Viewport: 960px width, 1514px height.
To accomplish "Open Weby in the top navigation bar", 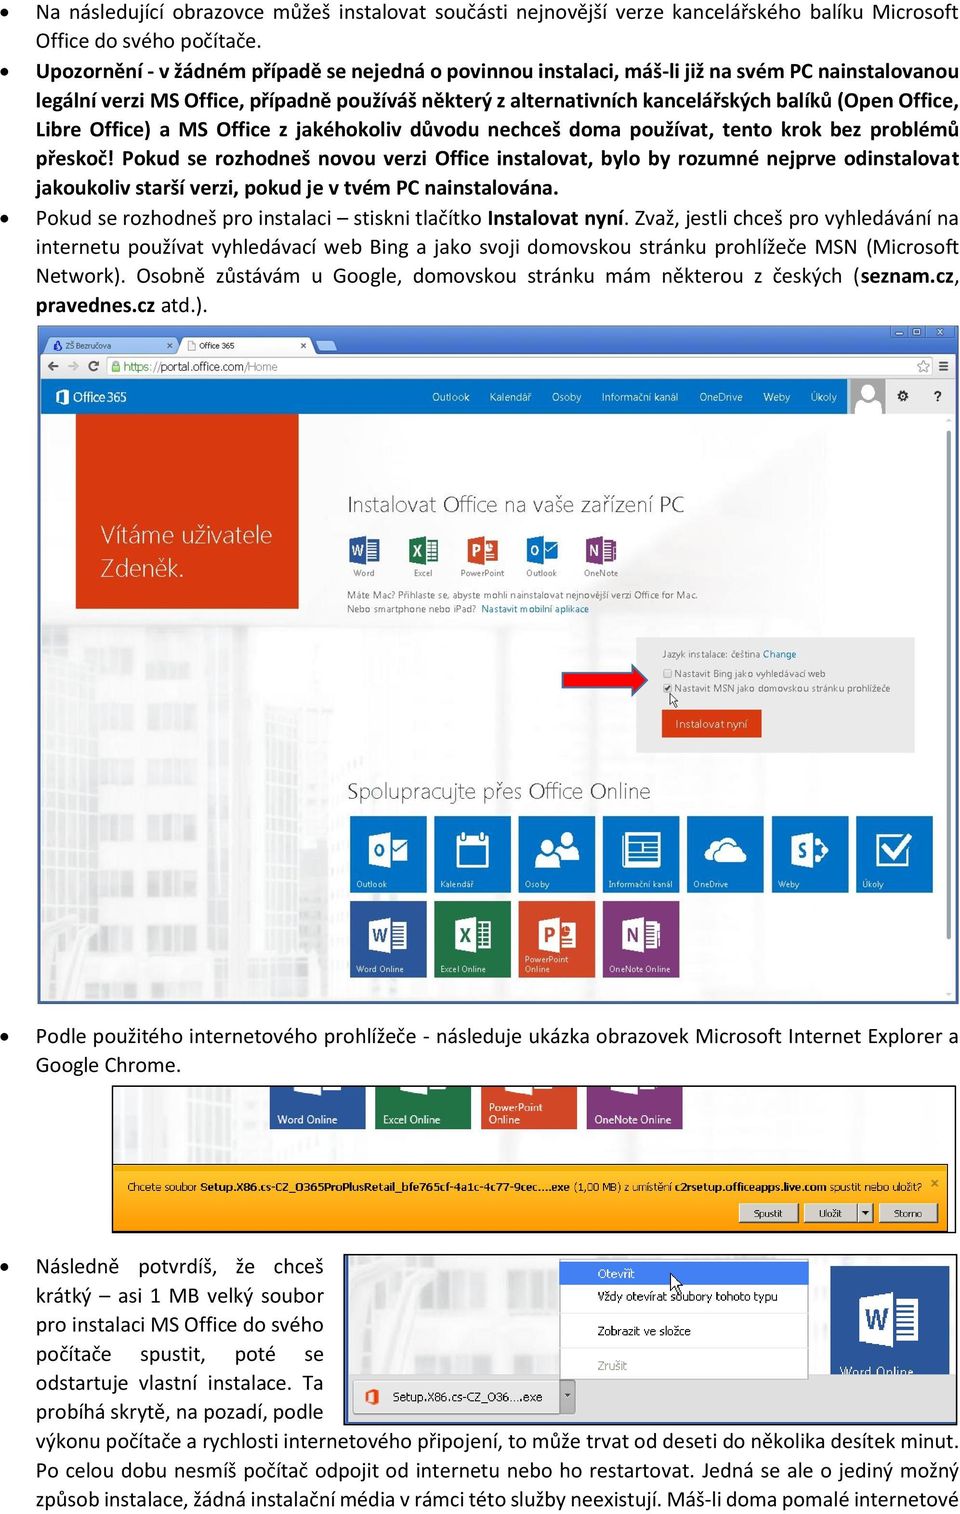I will pos(776,397).
